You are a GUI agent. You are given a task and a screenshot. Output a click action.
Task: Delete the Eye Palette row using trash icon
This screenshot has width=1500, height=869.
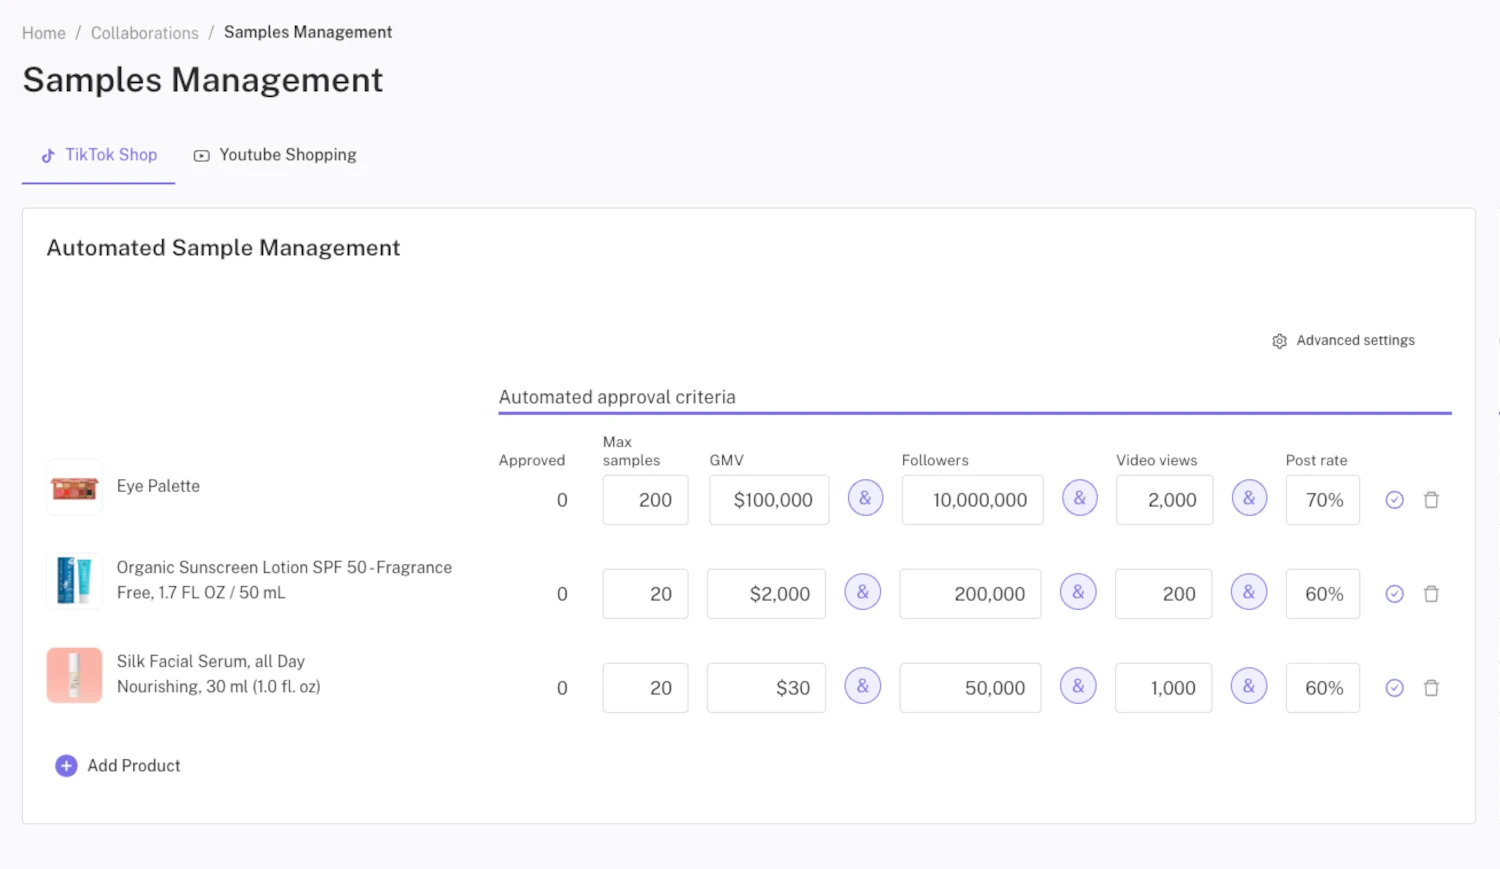click(1431, 500)
